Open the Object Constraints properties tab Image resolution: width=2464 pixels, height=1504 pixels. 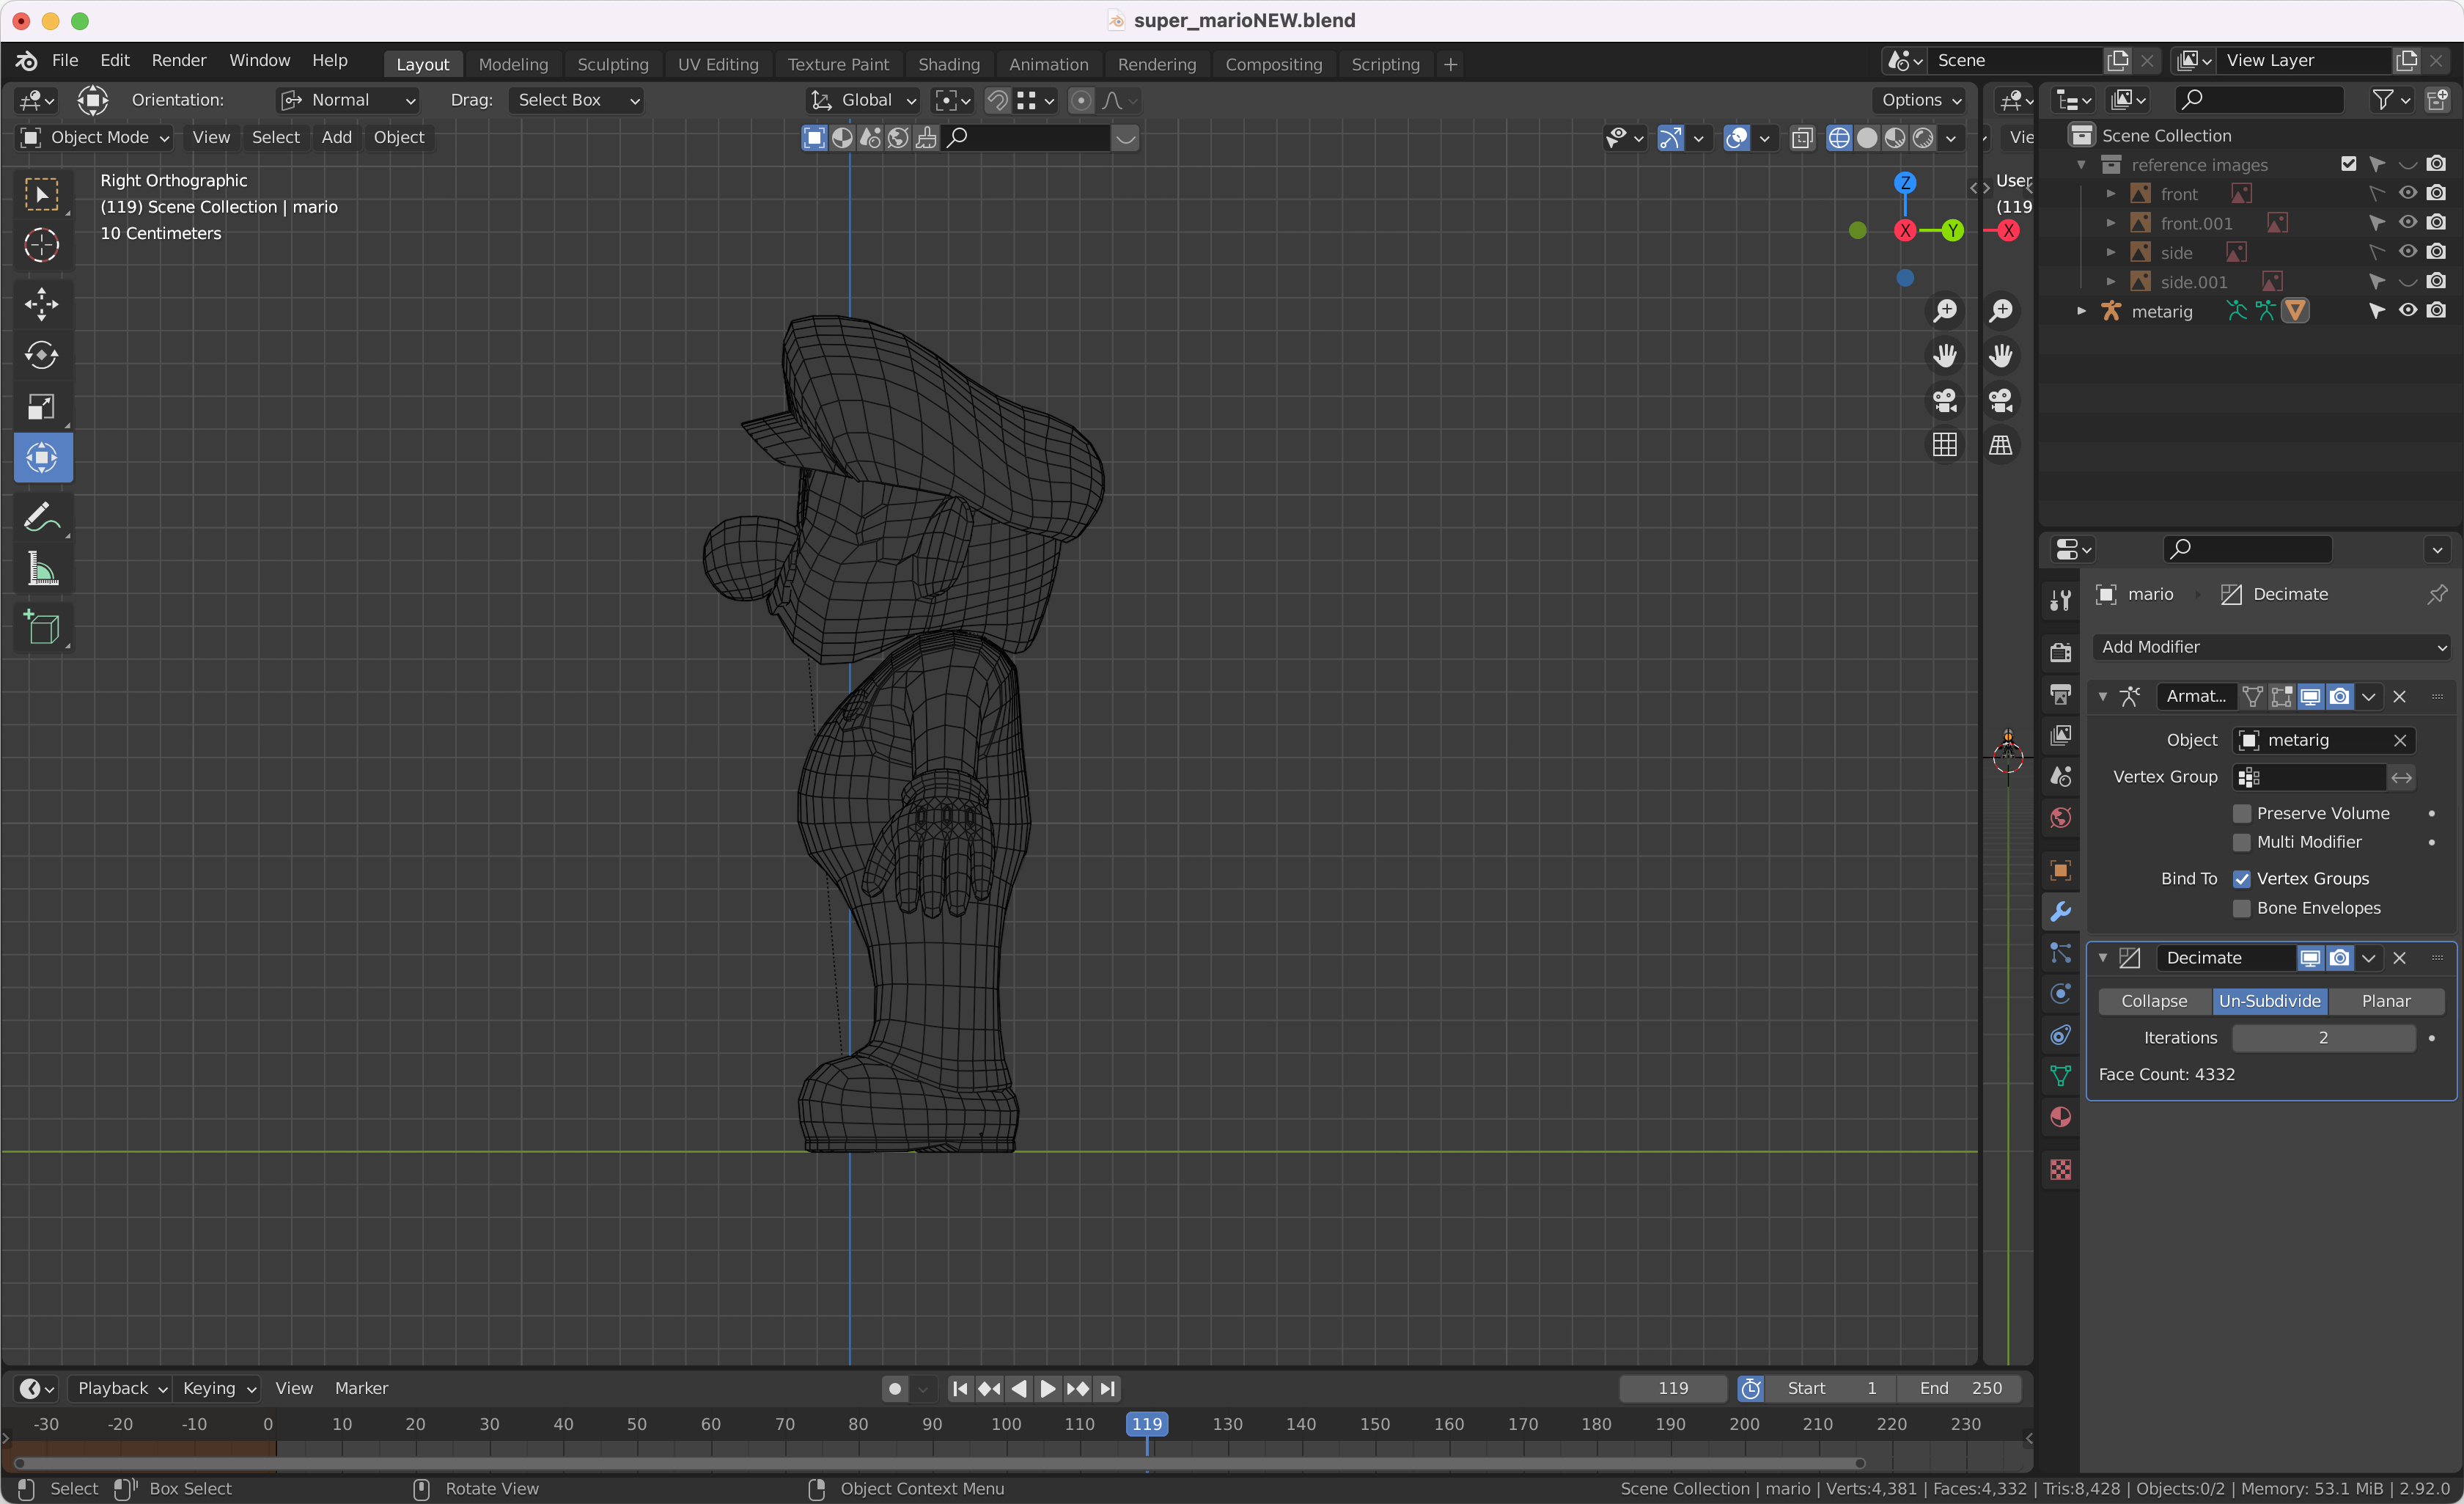tap(2060, 1035)
